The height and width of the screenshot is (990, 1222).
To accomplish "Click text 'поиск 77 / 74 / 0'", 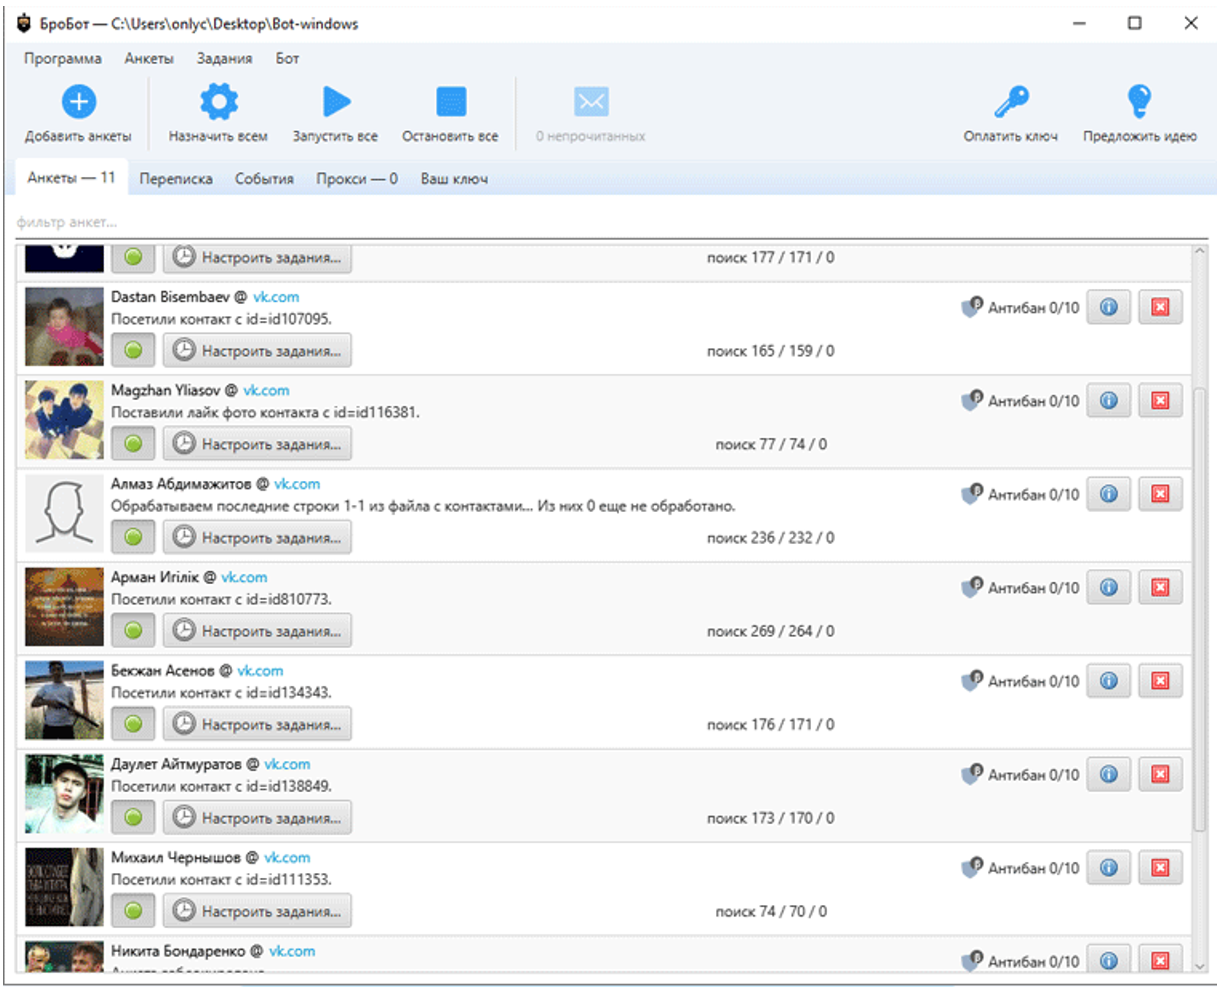I will click(x=771, y=444).
